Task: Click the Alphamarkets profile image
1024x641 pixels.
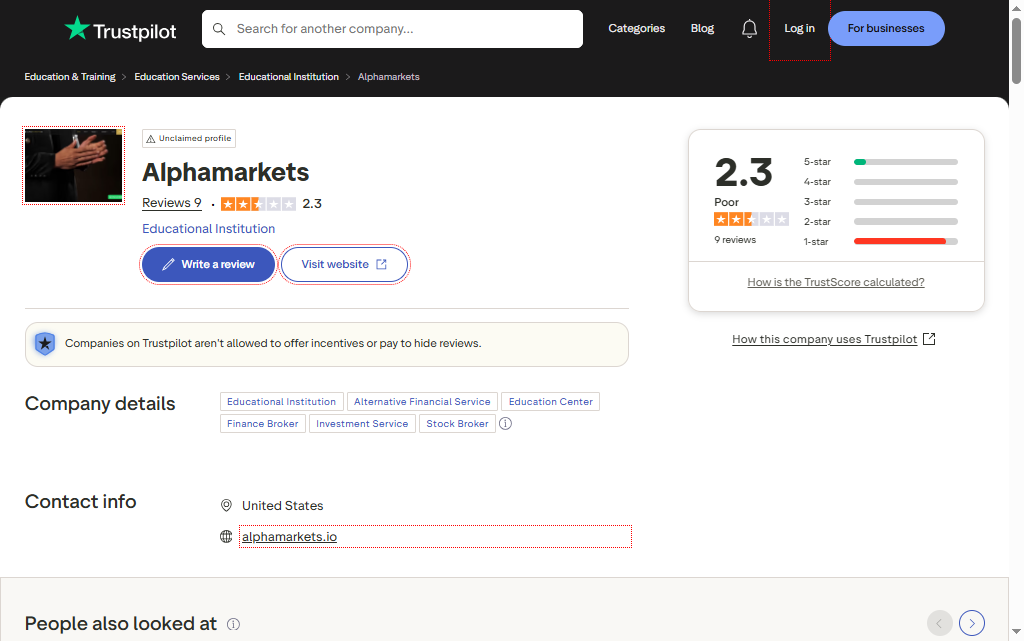Action: click(x=74, y=165)
